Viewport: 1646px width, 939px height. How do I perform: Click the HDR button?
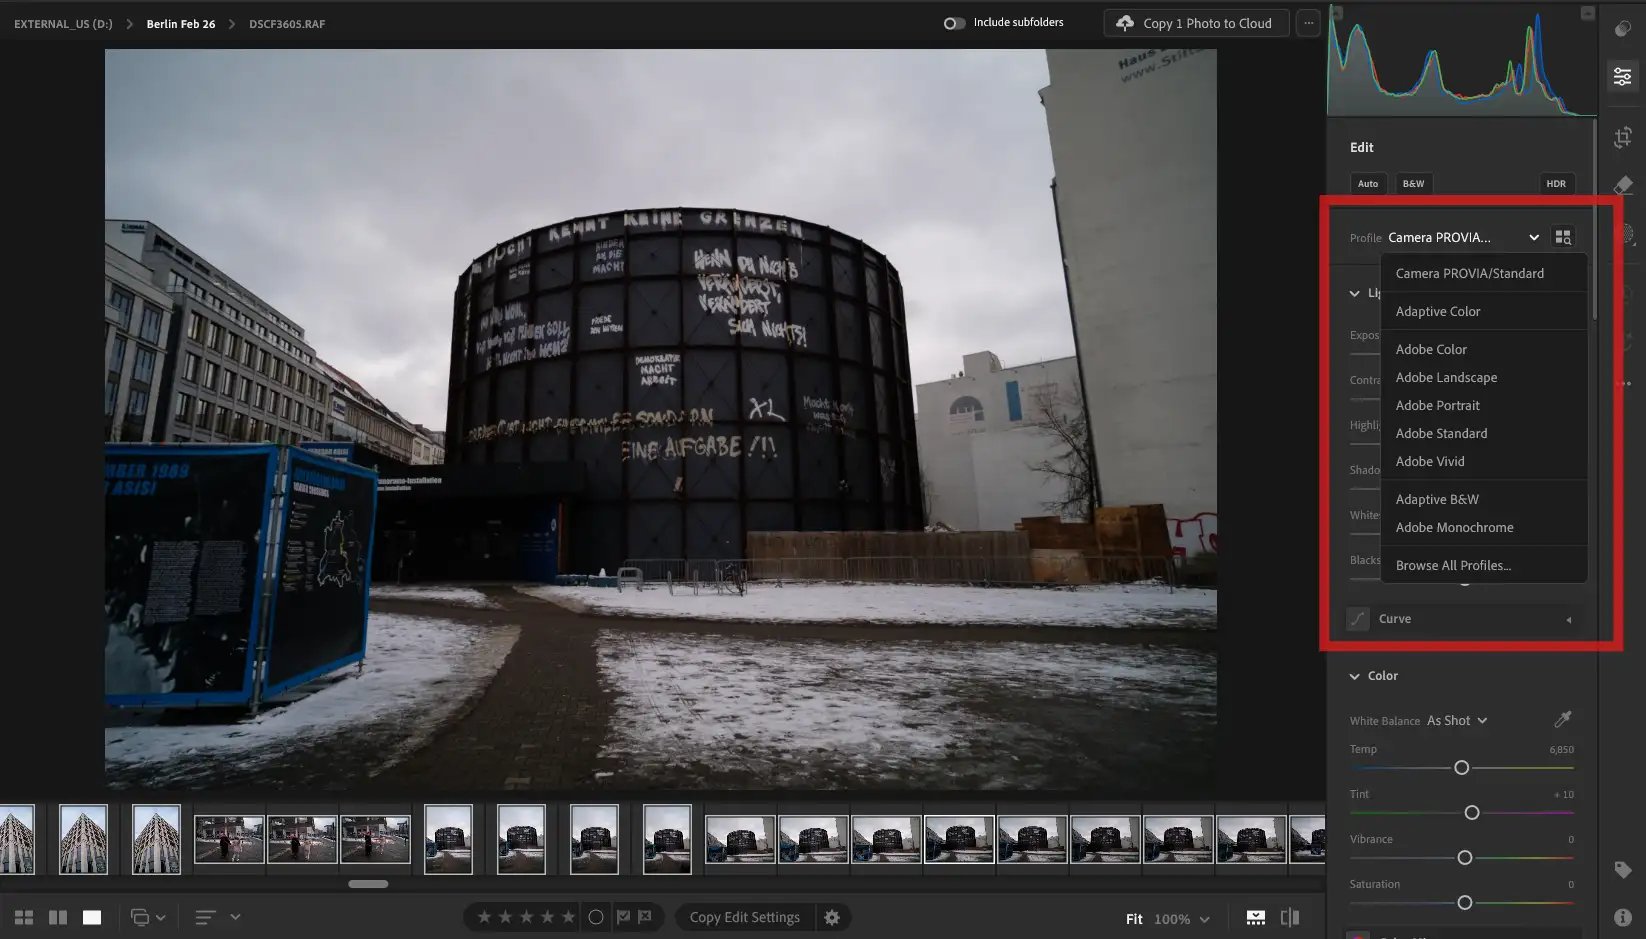coord(1556,183)
